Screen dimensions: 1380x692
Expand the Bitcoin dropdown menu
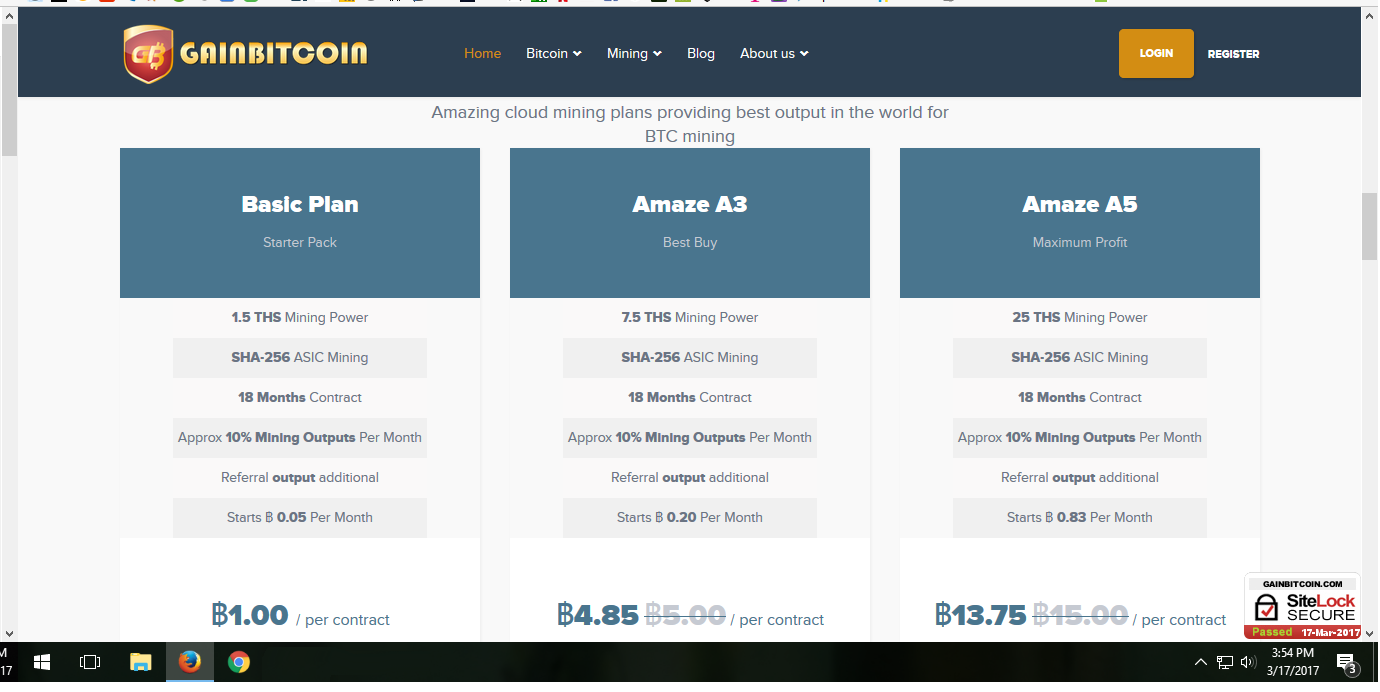point(553,54)
